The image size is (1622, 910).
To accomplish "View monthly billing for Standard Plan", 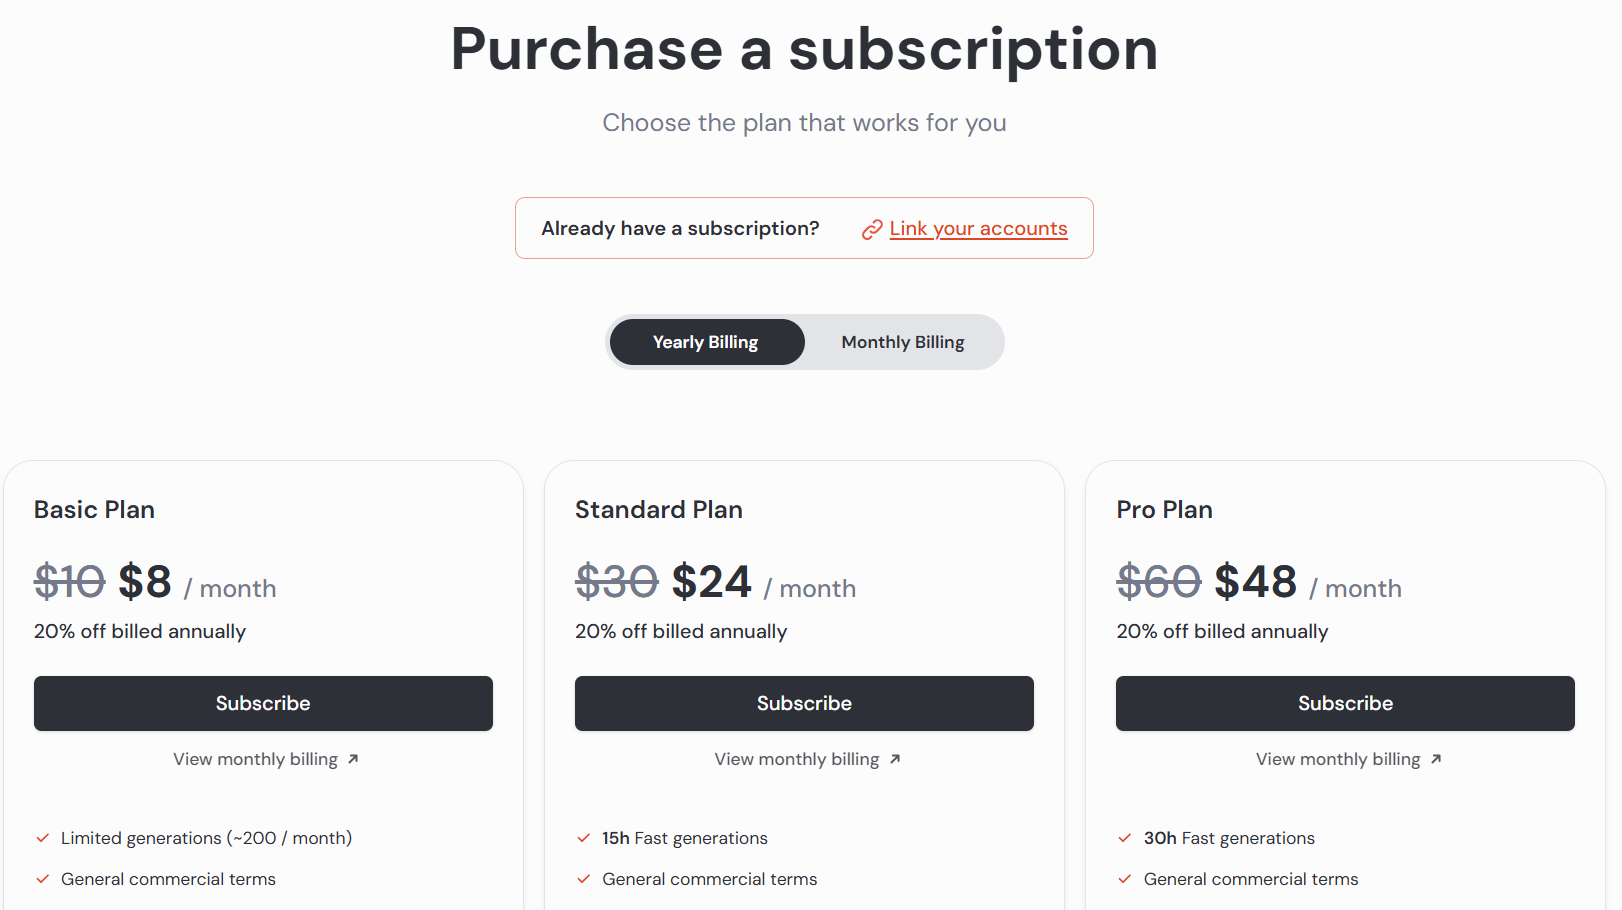I will point(797,759).
